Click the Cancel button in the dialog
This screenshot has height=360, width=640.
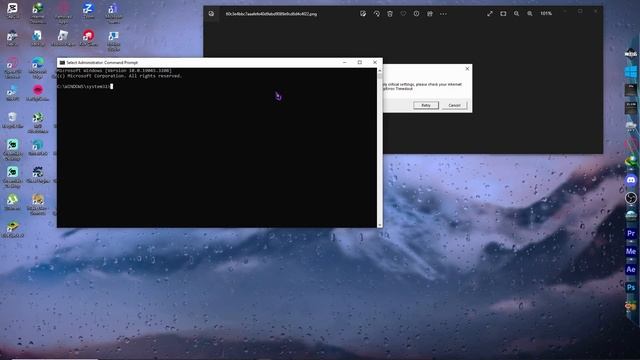[454, 105]
